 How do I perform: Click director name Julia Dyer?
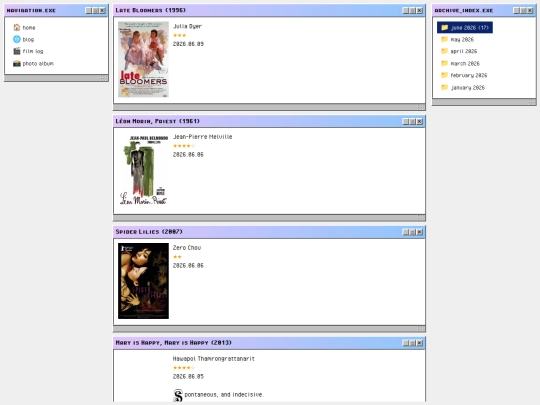(187, 26)
